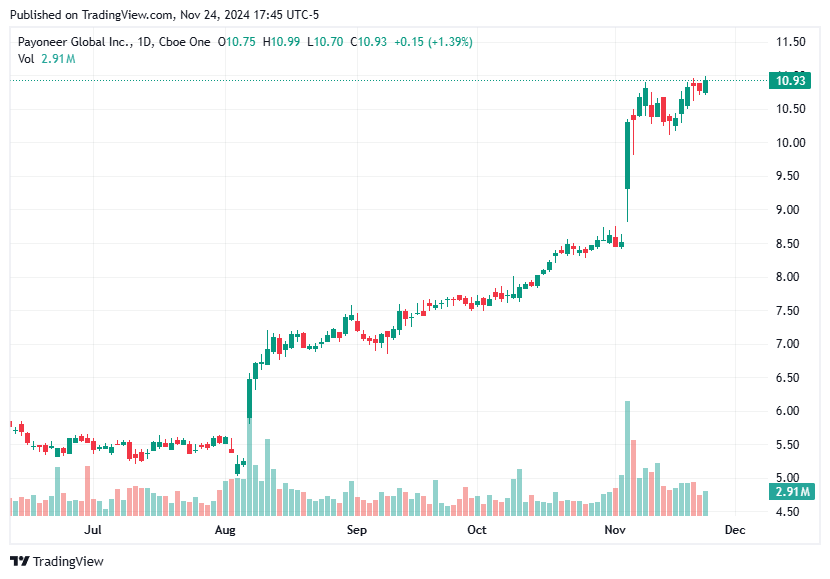
Task: Click the change value +0.15 (+1.39%)
Action: 433,42
